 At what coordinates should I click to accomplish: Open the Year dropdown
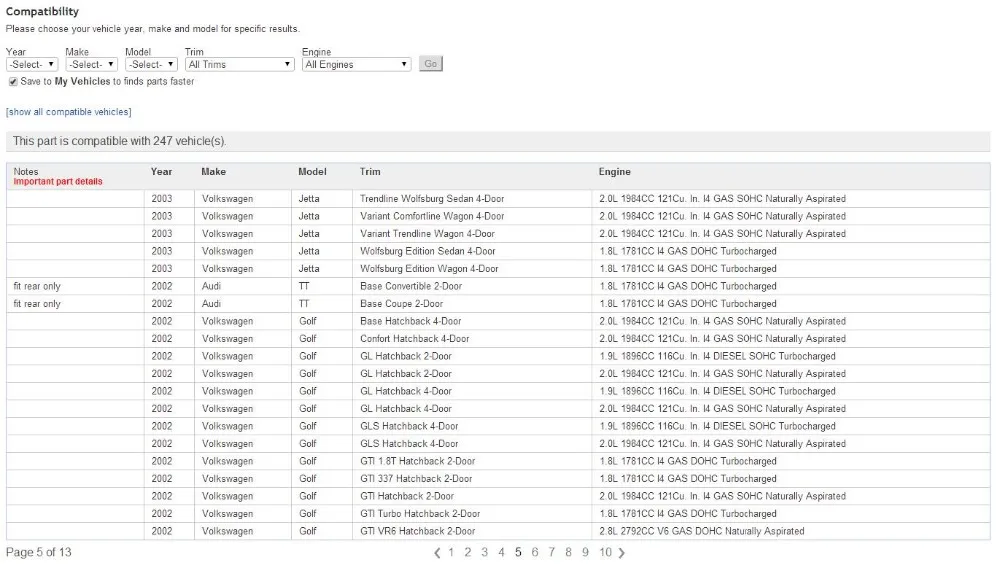(x=32, y=64)
